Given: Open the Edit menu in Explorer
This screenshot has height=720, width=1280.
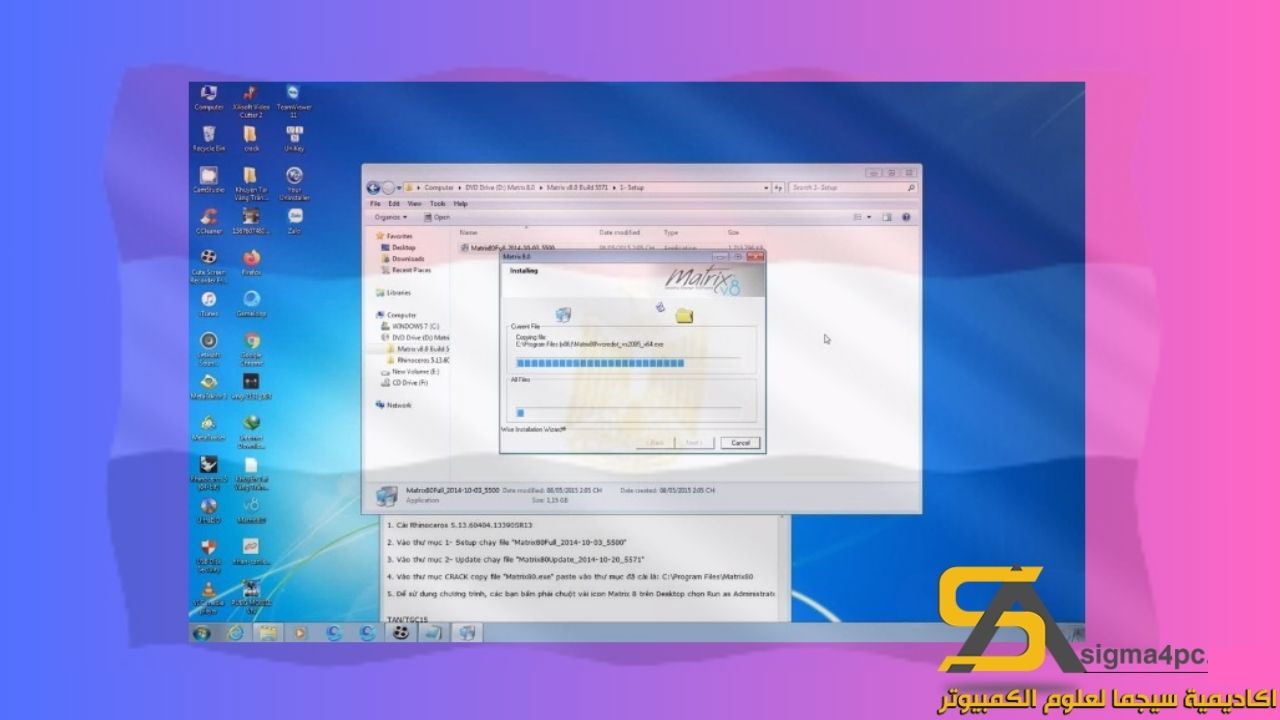Looking at the screenshot, I should 395,204.
